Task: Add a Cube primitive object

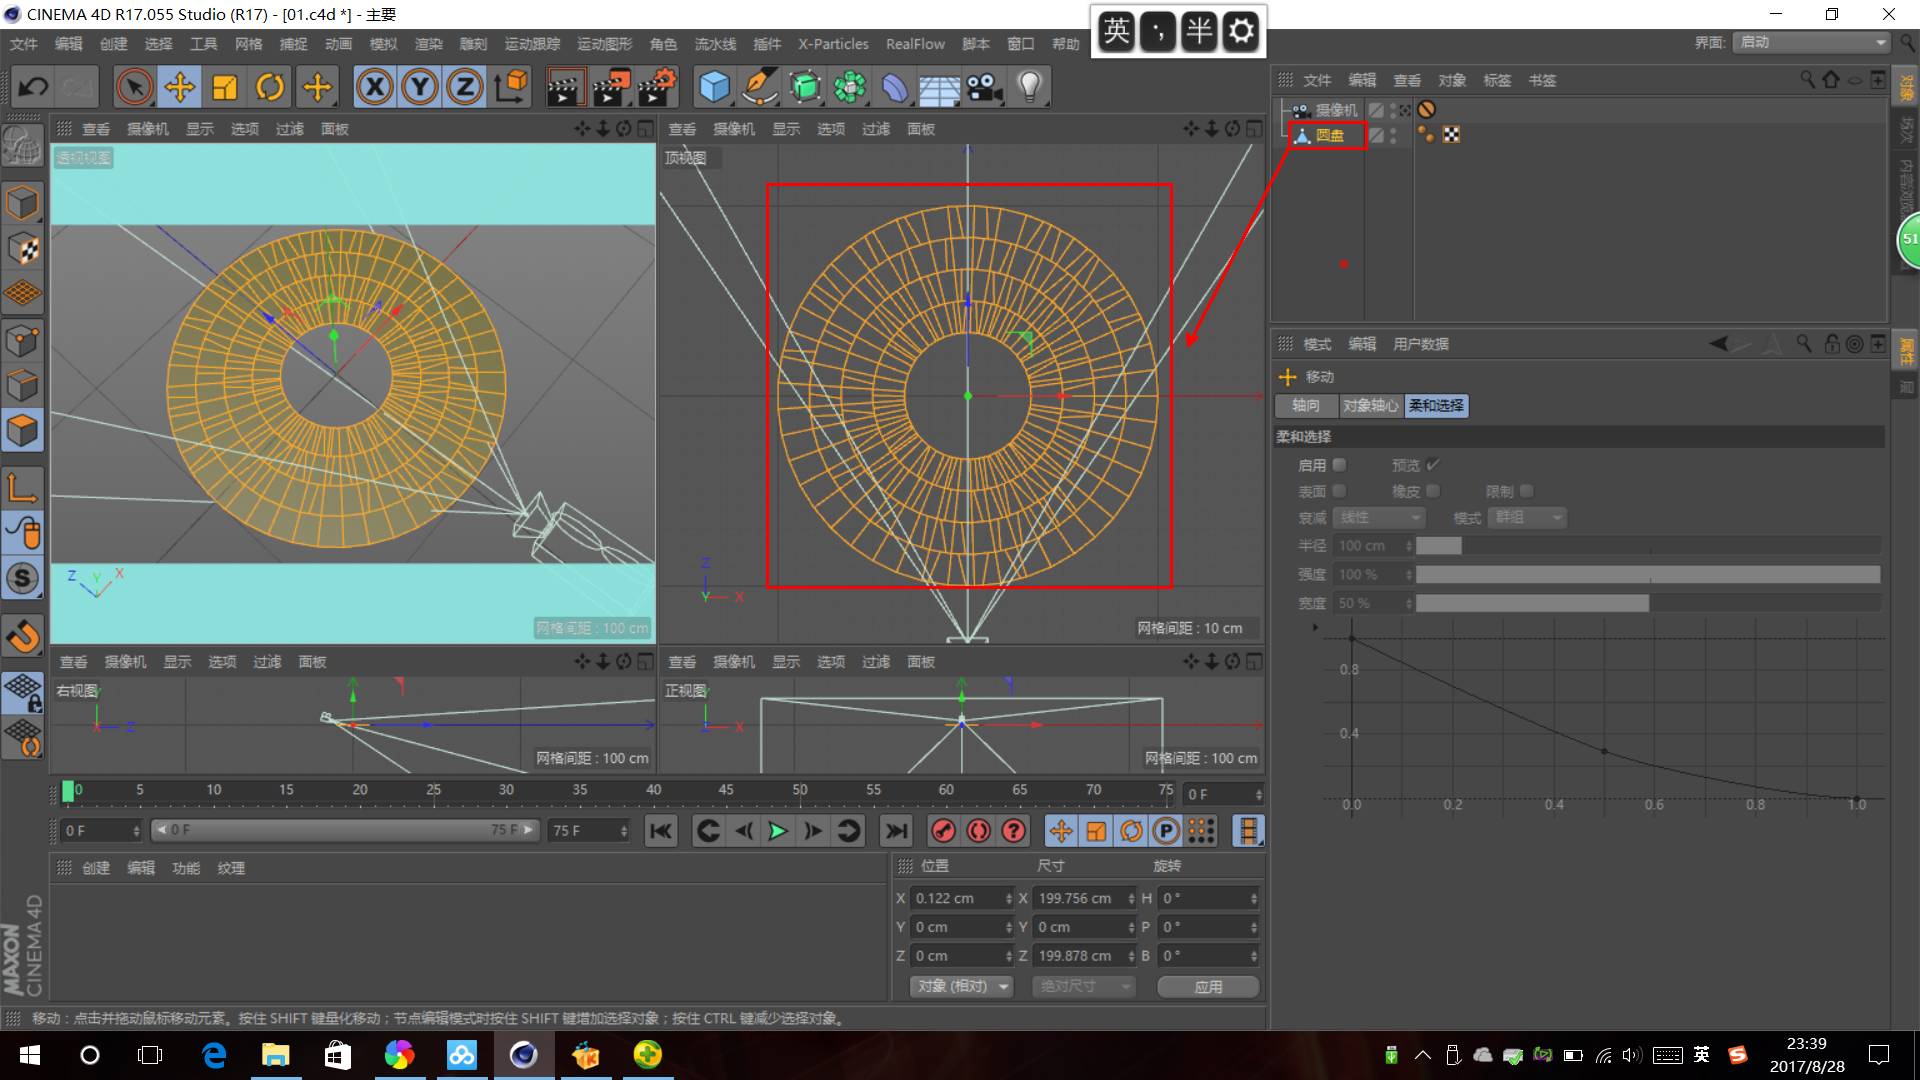Action: coord(714,87)
